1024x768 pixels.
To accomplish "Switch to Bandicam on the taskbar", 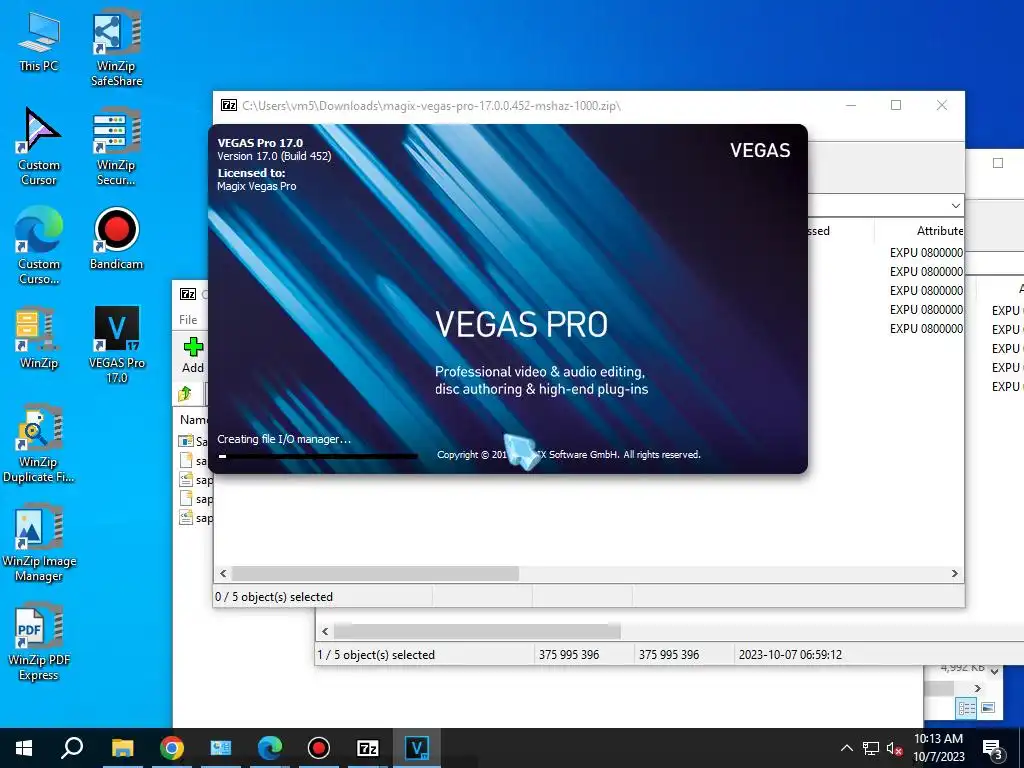I will (319, 748).
